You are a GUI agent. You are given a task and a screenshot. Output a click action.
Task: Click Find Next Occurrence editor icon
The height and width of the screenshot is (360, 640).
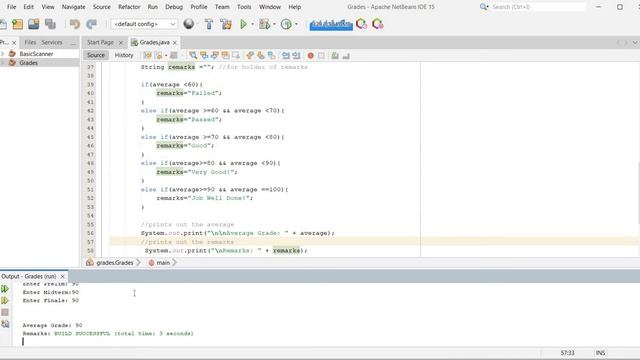214,56
